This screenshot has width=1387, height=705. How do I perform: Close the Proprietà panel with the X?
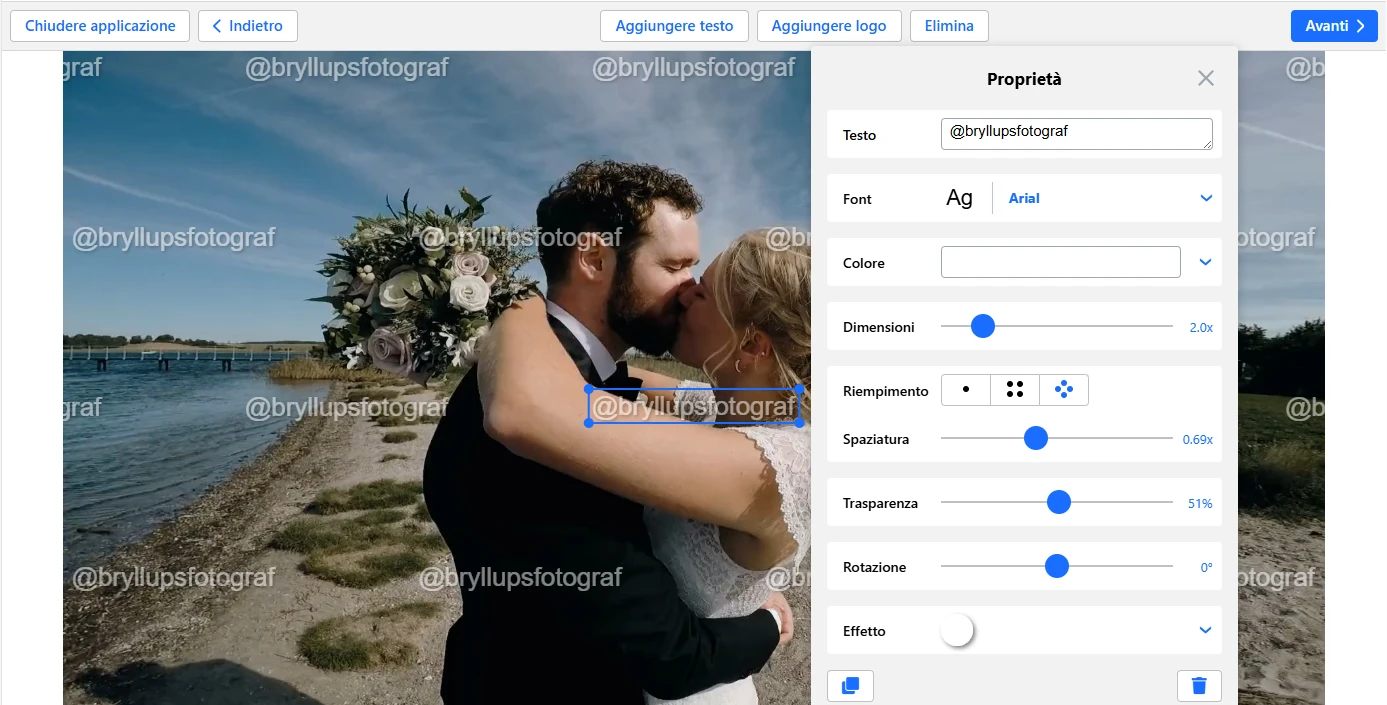coord(1205,77)
